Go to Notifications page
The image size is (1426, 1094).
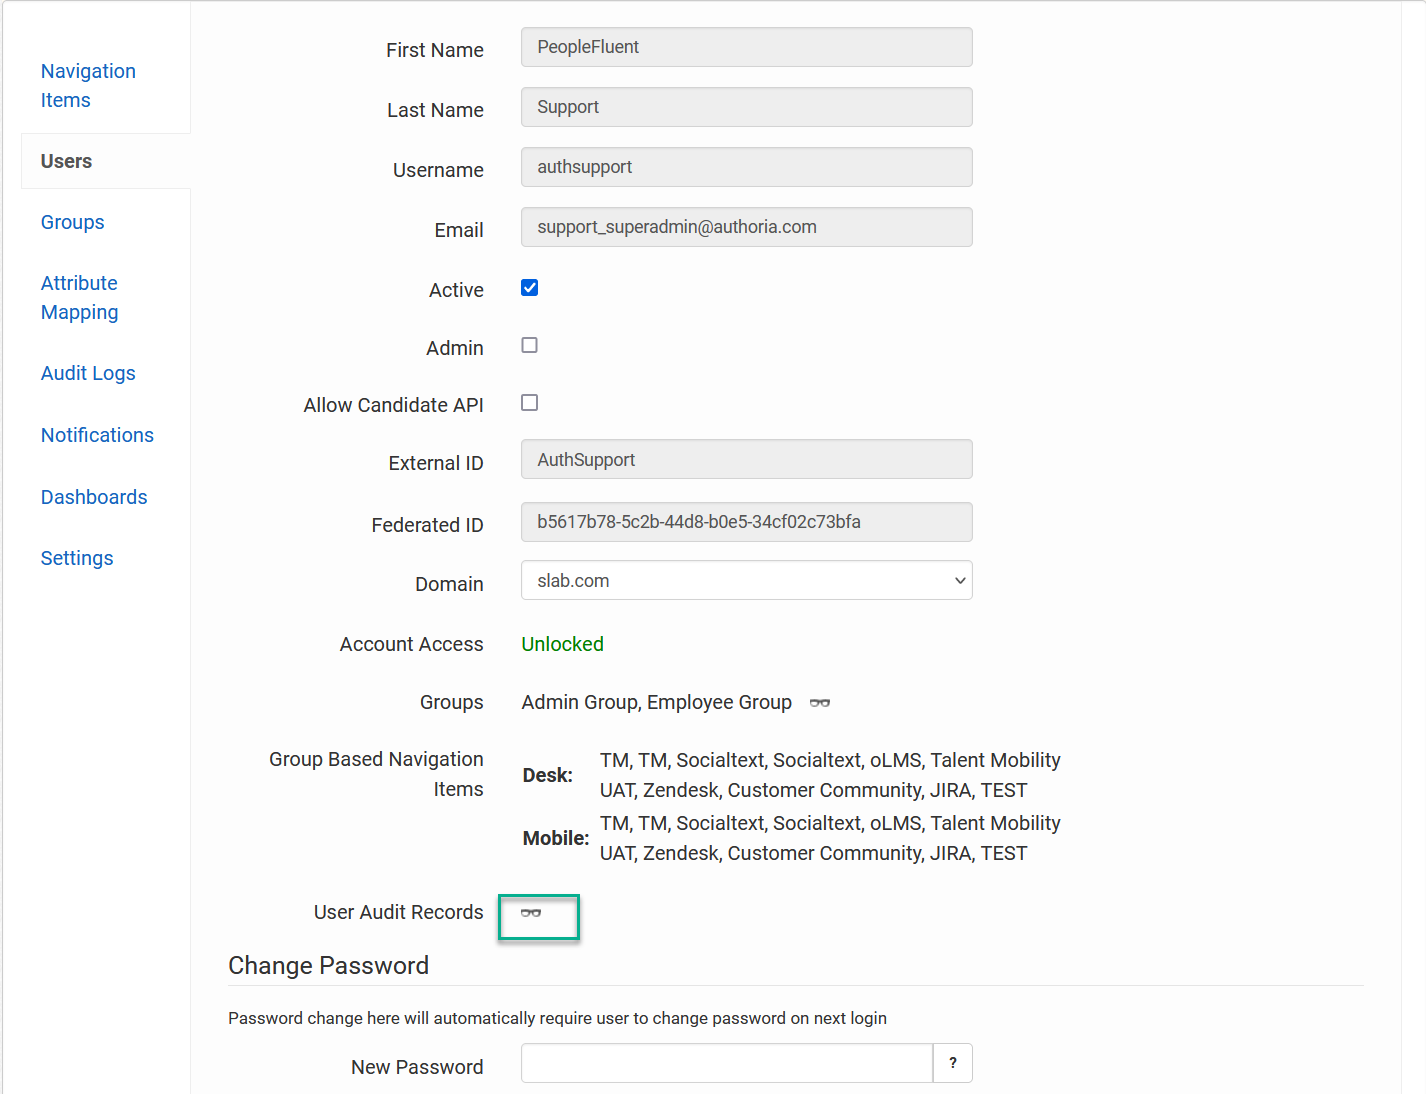coord(97,435)
